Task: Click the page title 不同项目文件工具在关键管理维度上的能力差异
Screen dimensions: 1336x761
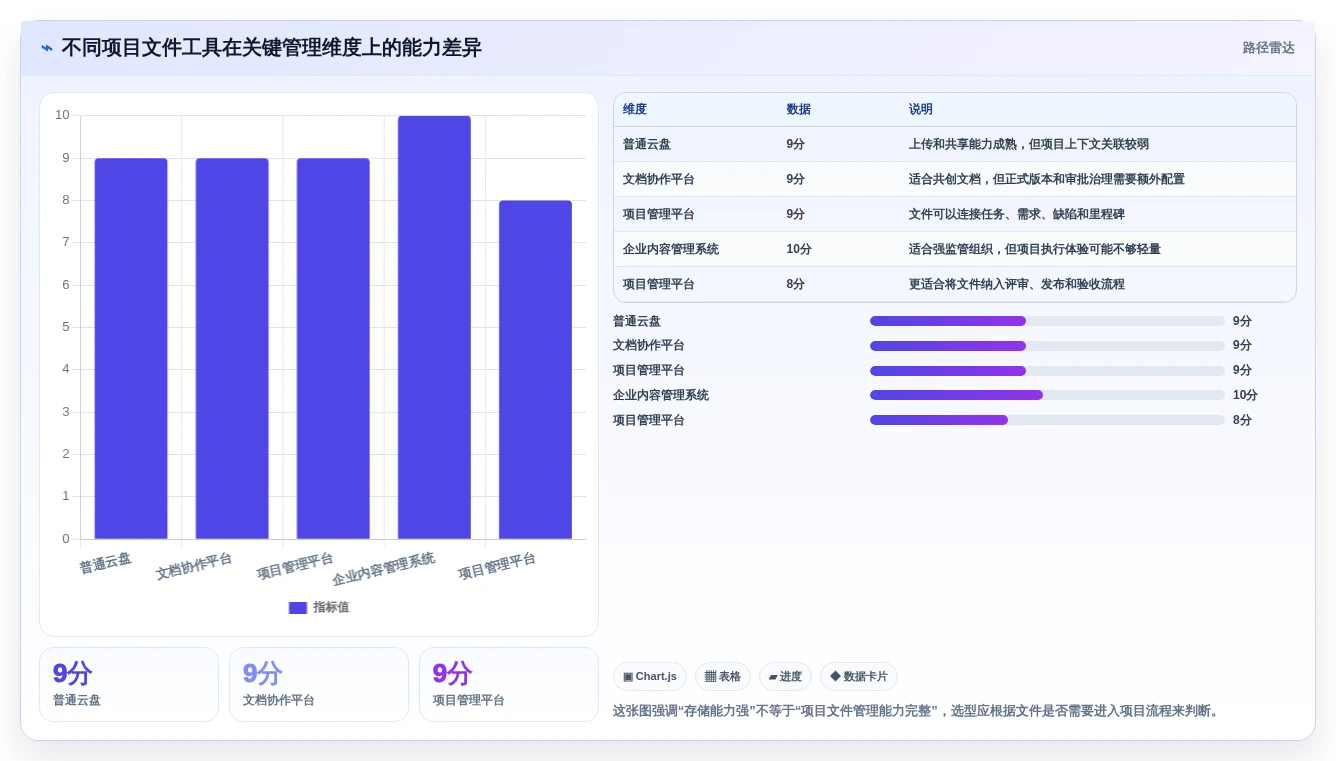Action: point(271,48)
